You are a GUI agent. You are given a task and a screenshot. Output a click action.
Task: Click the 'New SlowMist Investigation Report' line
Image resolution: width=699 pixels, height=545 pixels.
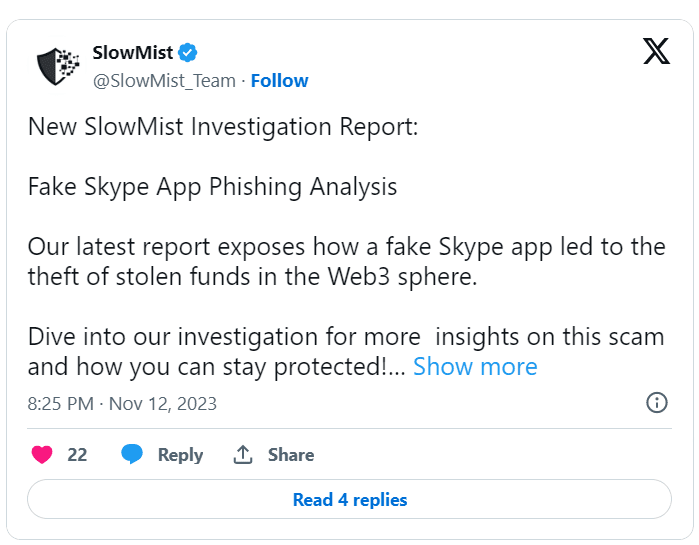pos(223,127)
